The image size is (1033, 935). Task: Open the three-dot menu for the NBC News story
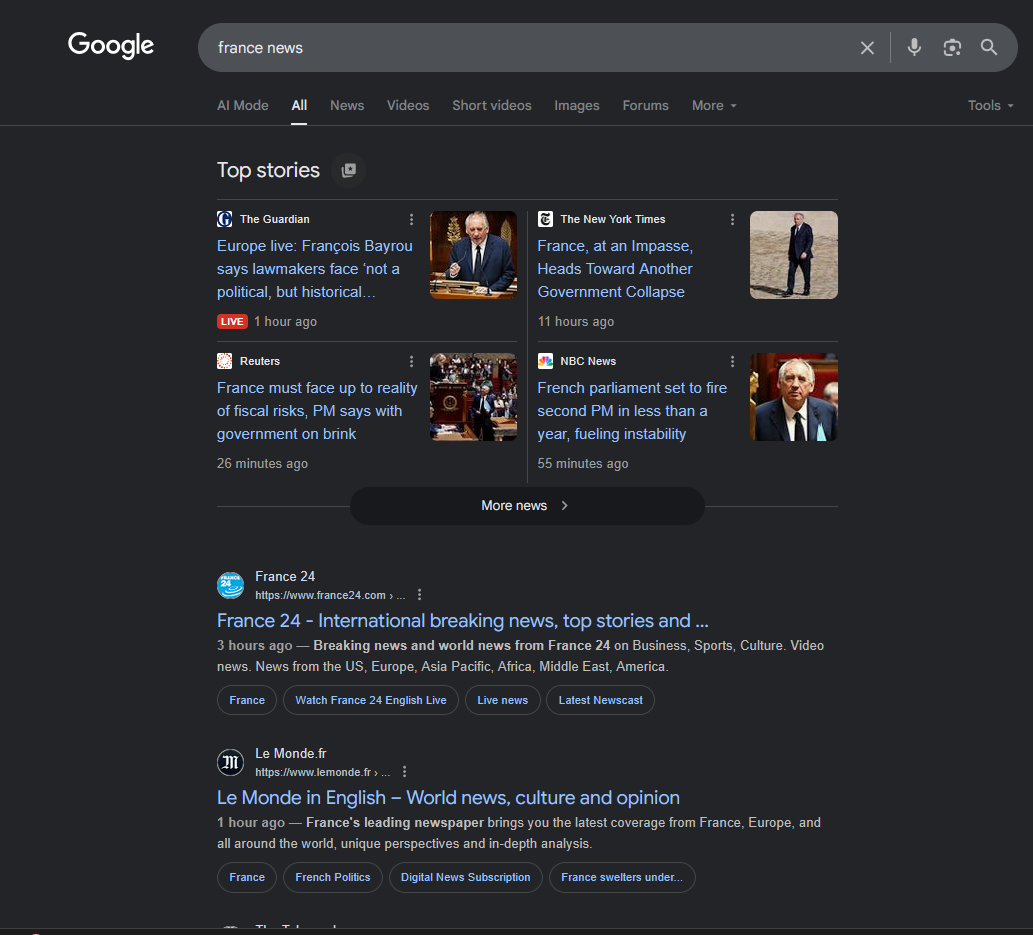[x=732, y=361]
